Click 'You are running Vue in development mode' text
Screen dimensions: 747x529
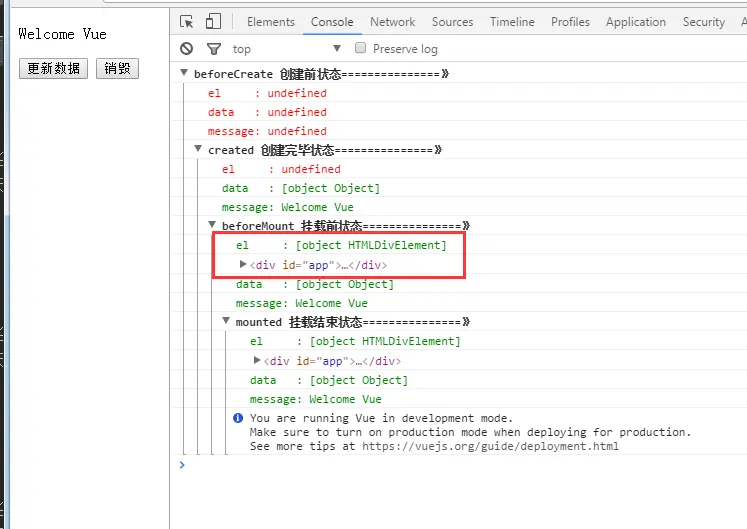[381, 418]
